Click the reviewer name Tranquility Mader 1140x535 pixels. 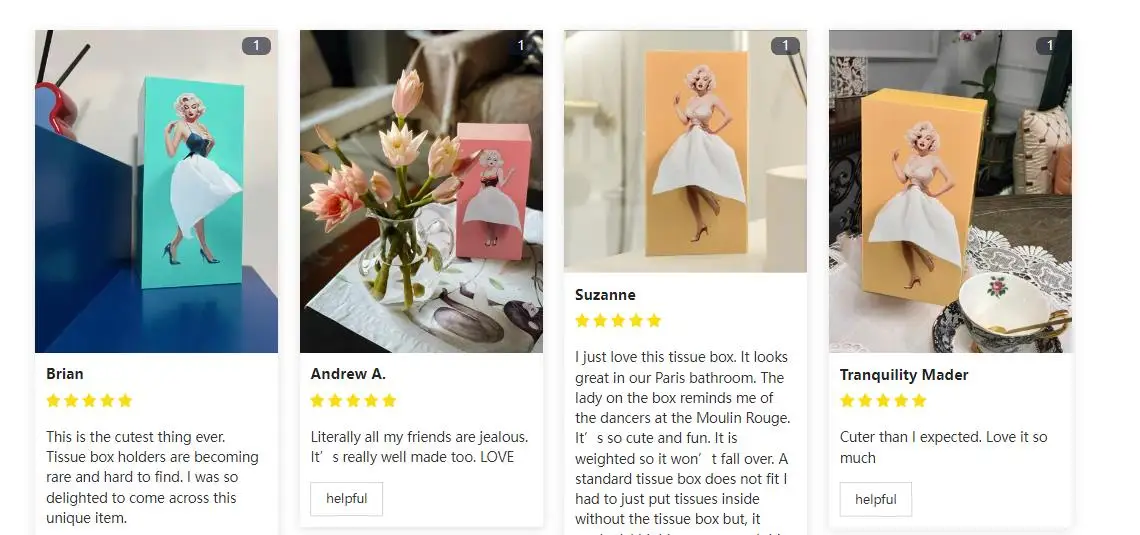[x=904, y=375]
